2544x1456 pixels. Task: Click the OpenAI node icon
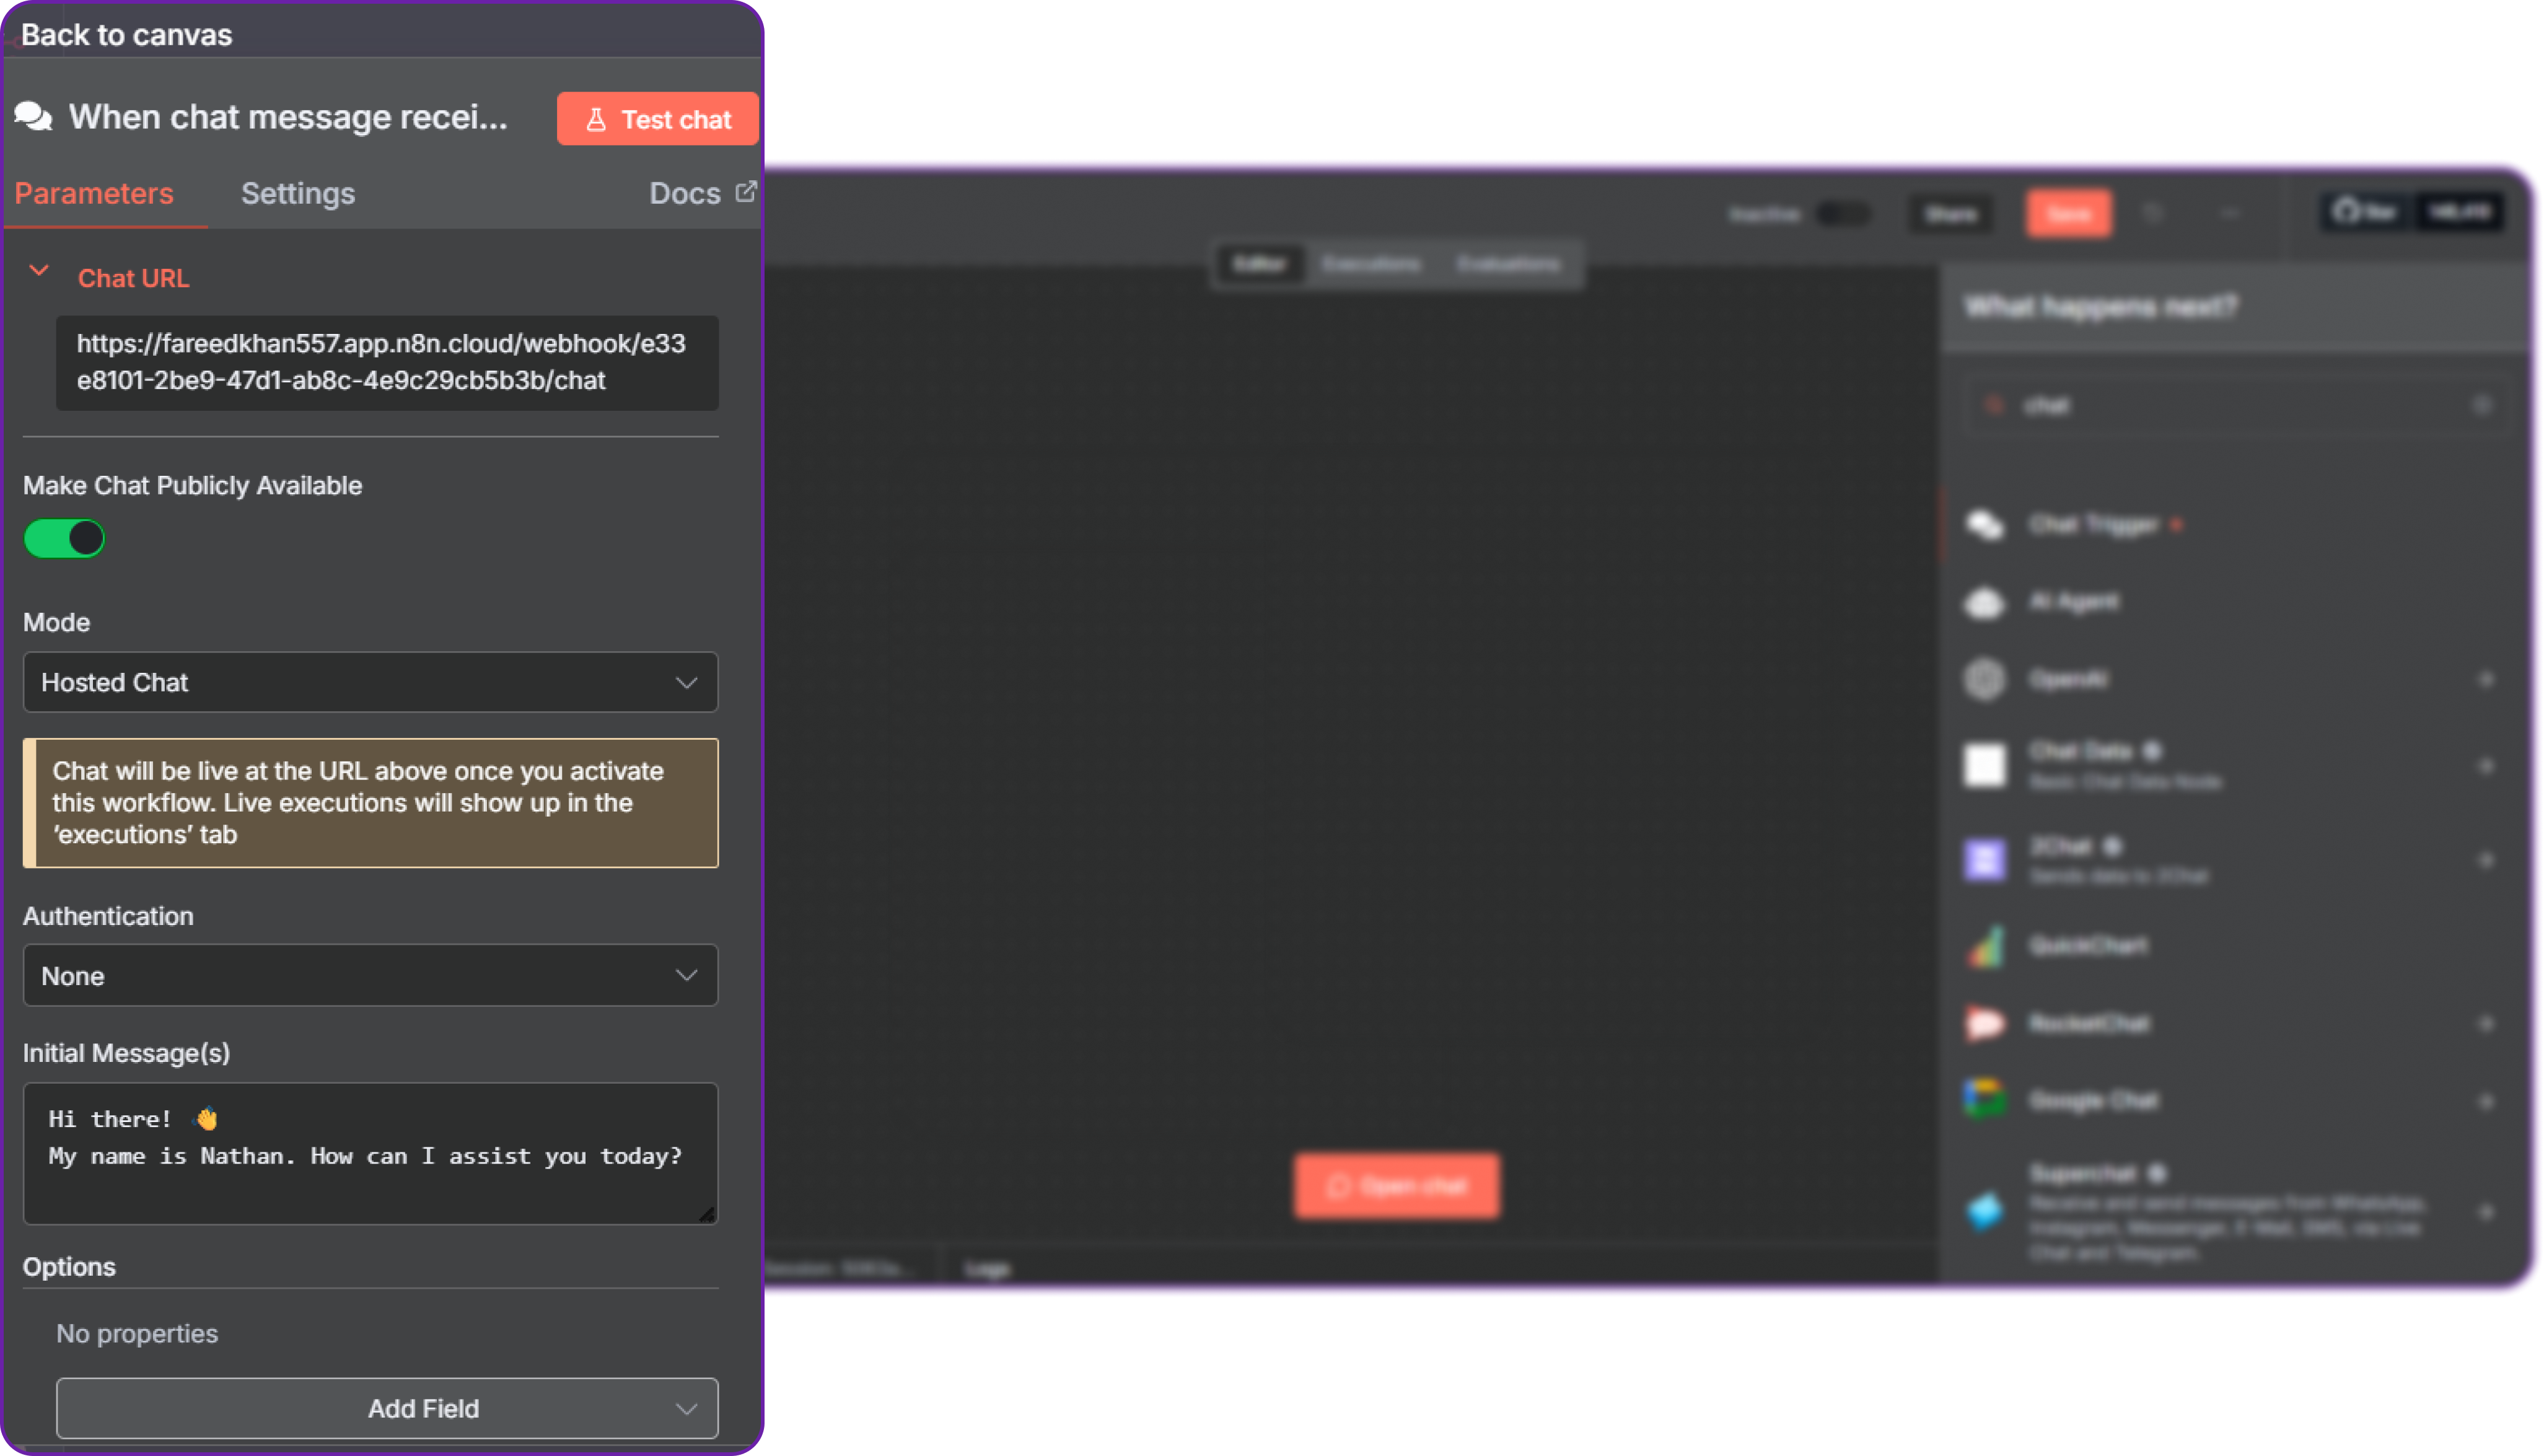1986,679
